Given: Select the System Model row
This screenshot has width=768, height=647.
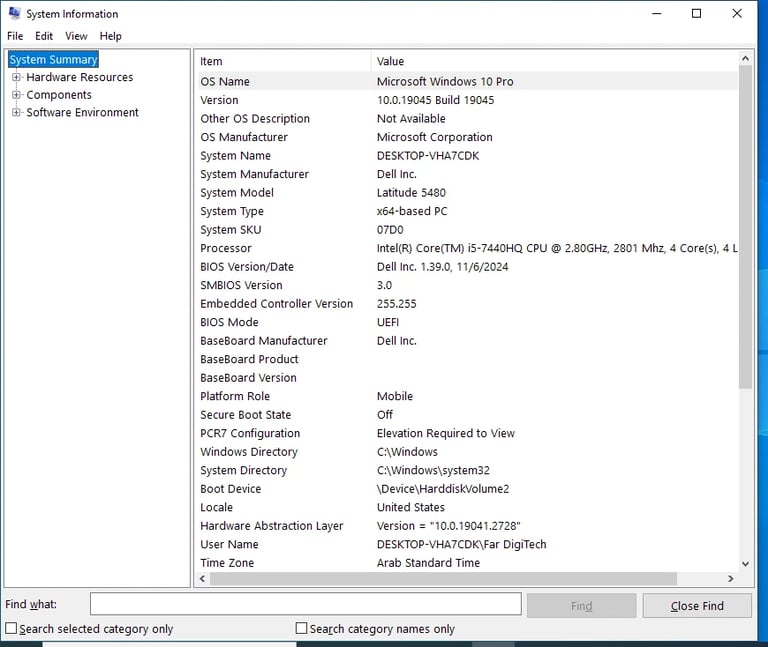Looking at the screenshot, I should click(x=467, y=192).
